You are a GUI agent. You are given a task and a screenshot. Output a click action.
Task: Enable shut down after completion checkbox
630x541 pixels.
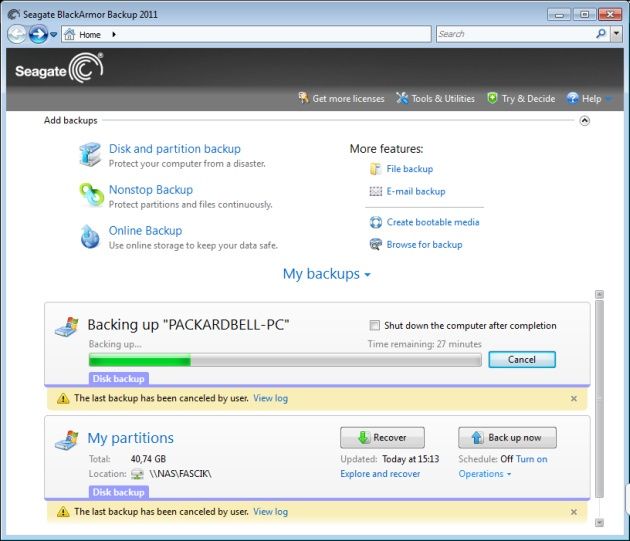coord(374,325)
